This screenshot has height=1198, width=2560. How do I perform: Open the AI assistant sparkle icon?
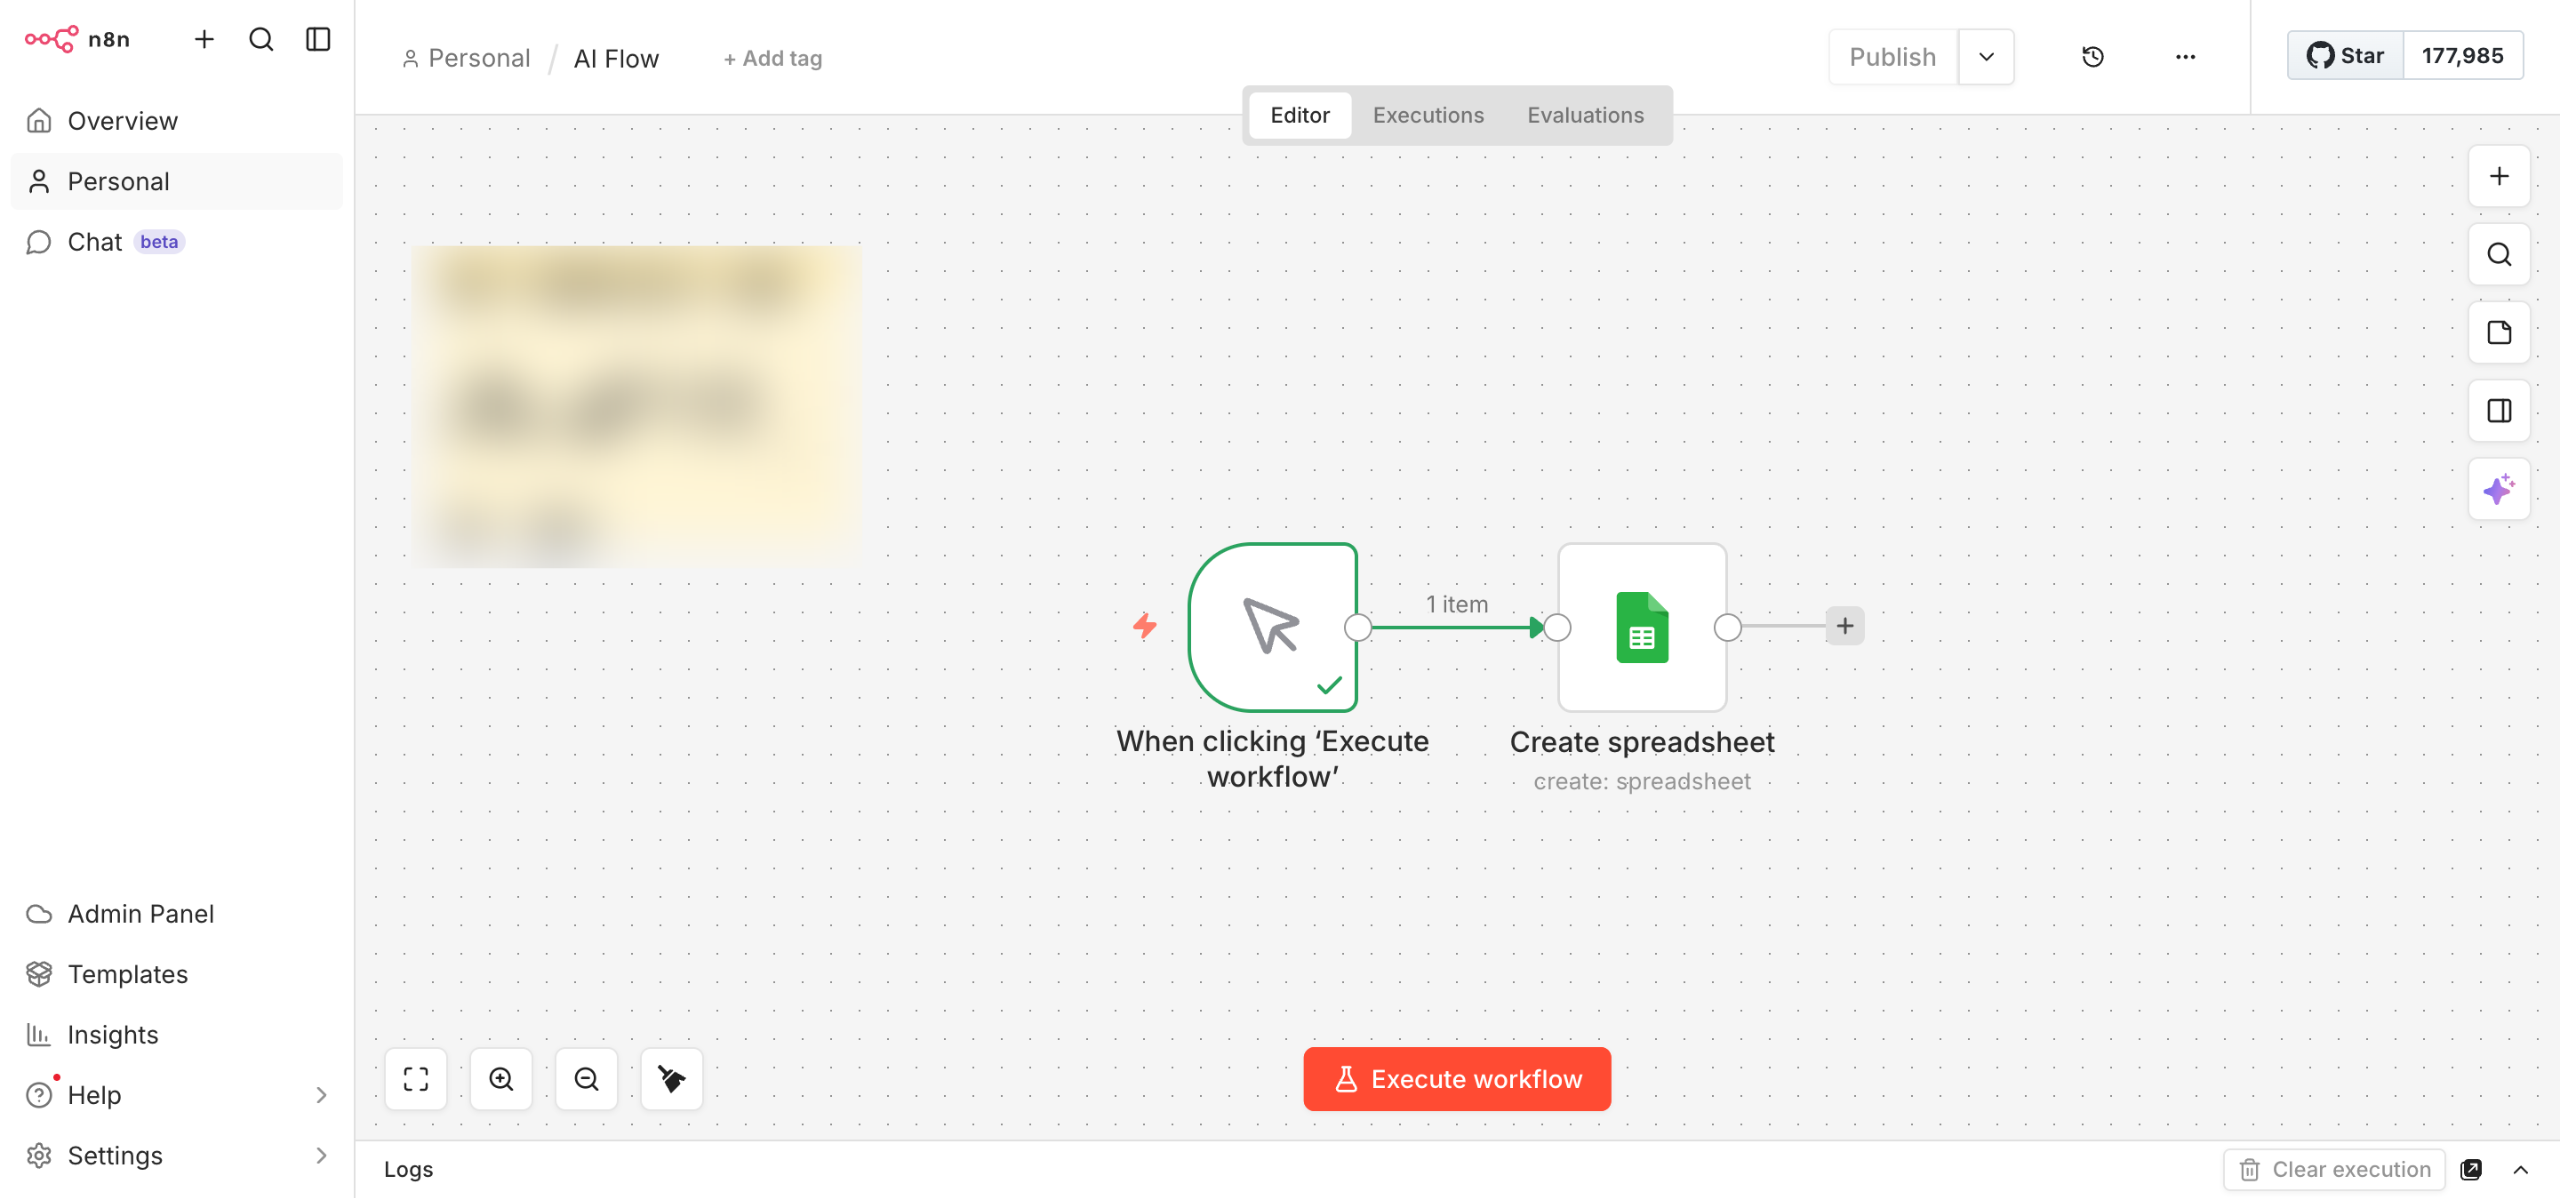pyautogui.click(x=2498, y=489)
